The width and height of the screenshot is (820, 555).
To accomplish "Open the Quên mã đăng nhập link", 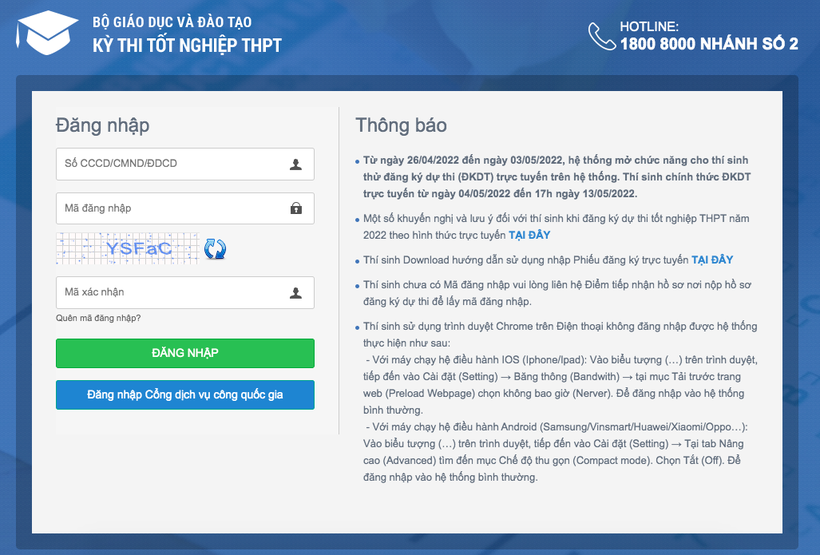I will pyautogui.click(x=98, y=318).
